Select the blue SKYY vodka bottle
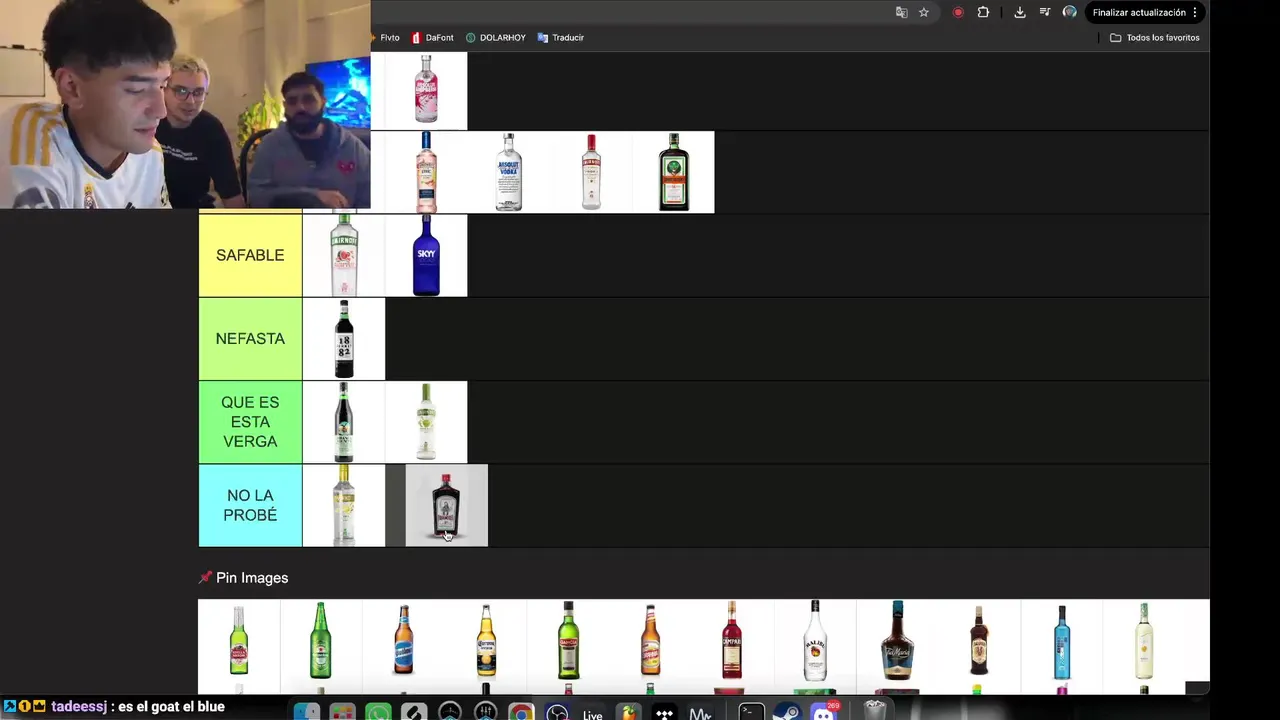This screenshot has width=1280, height=720. [426, 255]
